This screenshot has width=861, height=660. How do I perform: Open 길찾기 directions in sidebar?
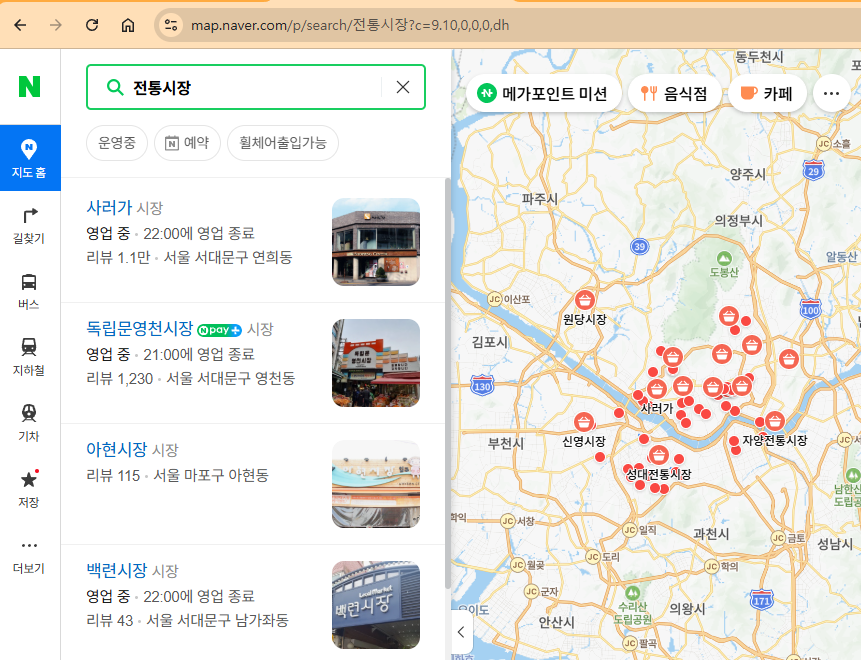29,226
